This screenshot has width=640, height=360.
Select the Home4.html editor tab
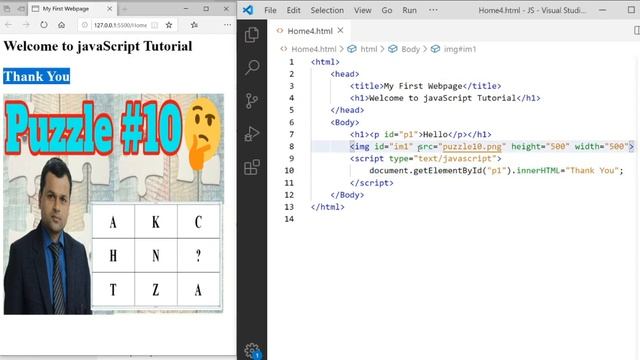tap(310, 31)
